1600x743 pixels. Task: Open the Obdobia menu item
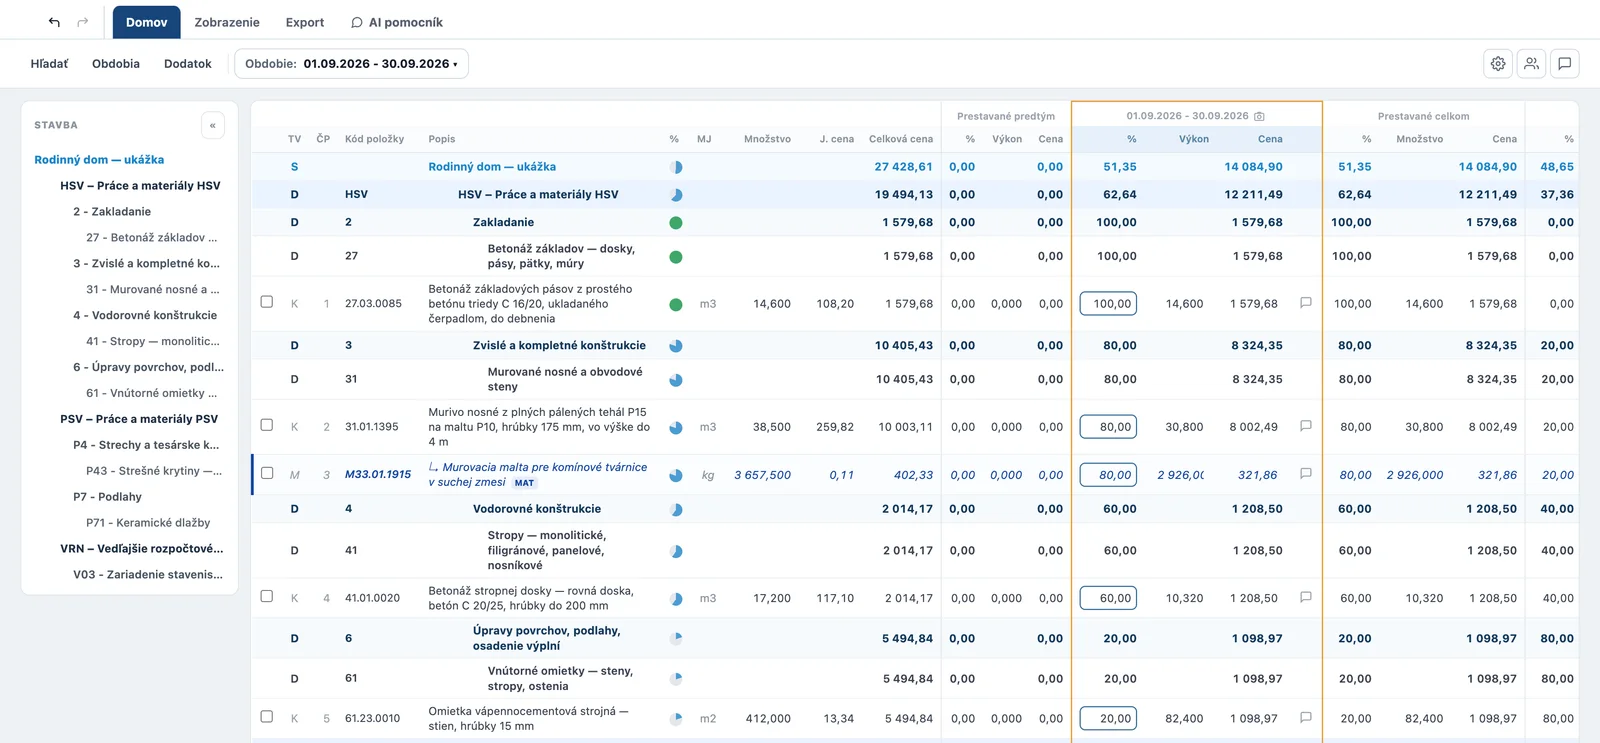[x=116, y=63]
